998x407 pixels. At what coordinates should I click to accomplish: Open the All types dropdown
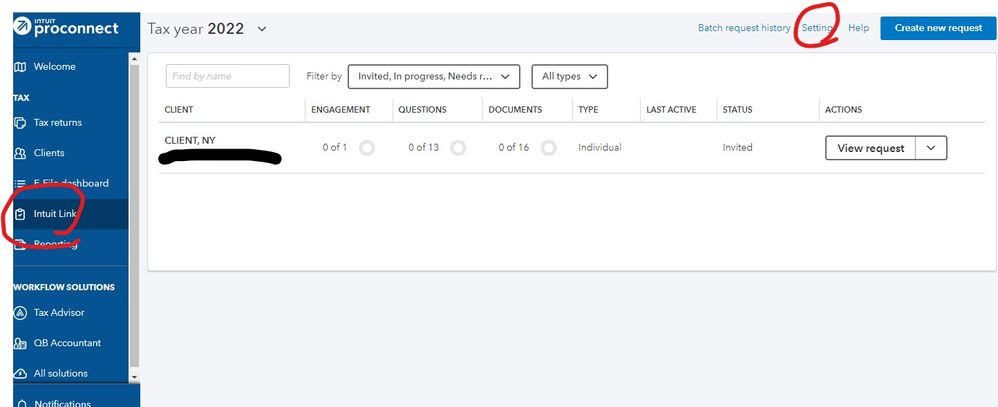tap(569, 76)
